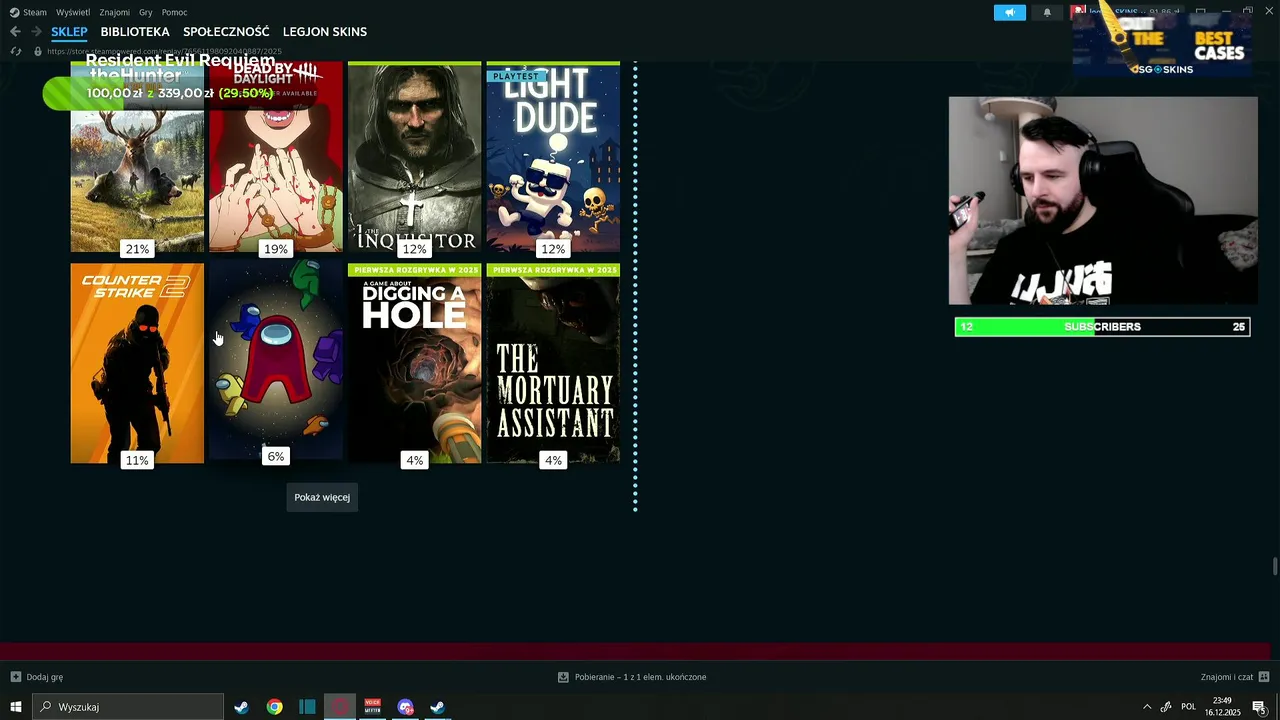Open the Windows Start menu
Screen dimensions: 1280x720
pos(16,707)
